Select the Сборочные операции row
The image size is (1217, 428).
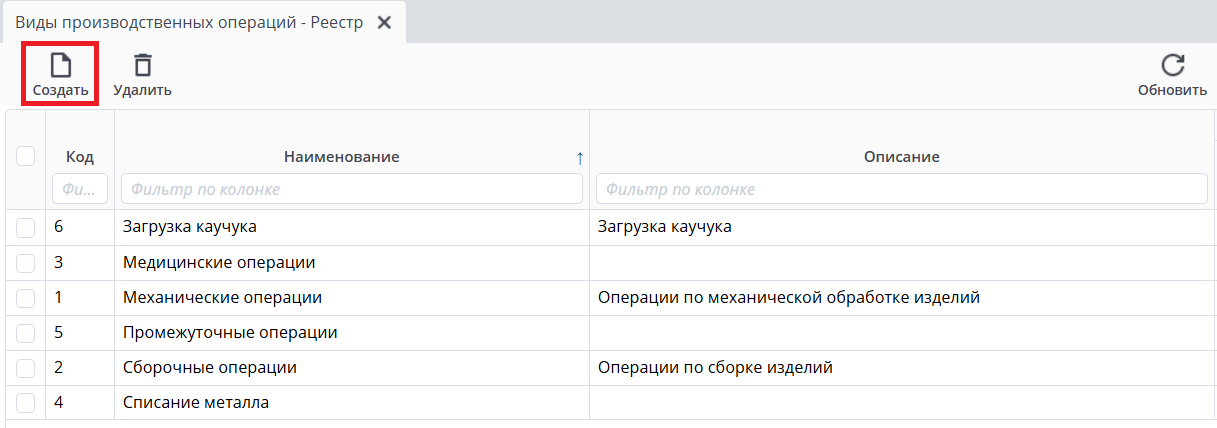(x=210, y=368)
